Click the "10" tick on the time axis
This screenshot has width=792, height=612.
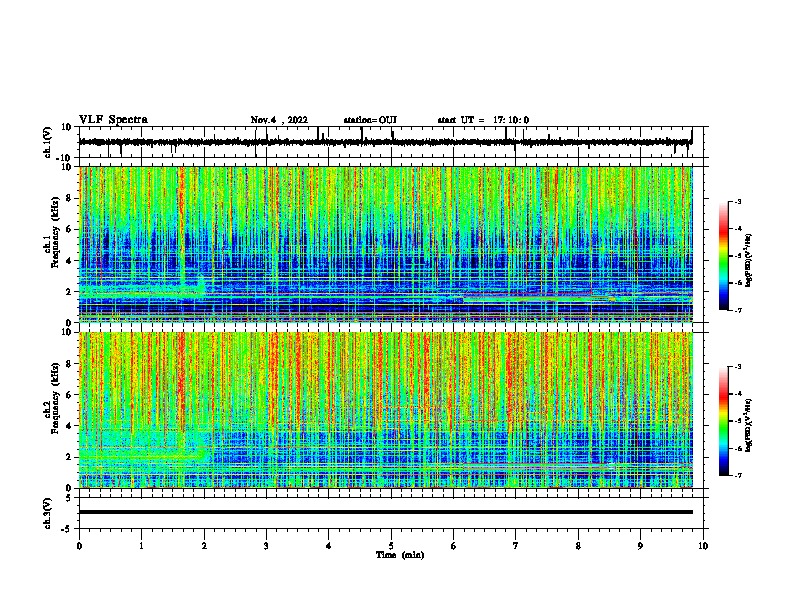tap(703, 546)
